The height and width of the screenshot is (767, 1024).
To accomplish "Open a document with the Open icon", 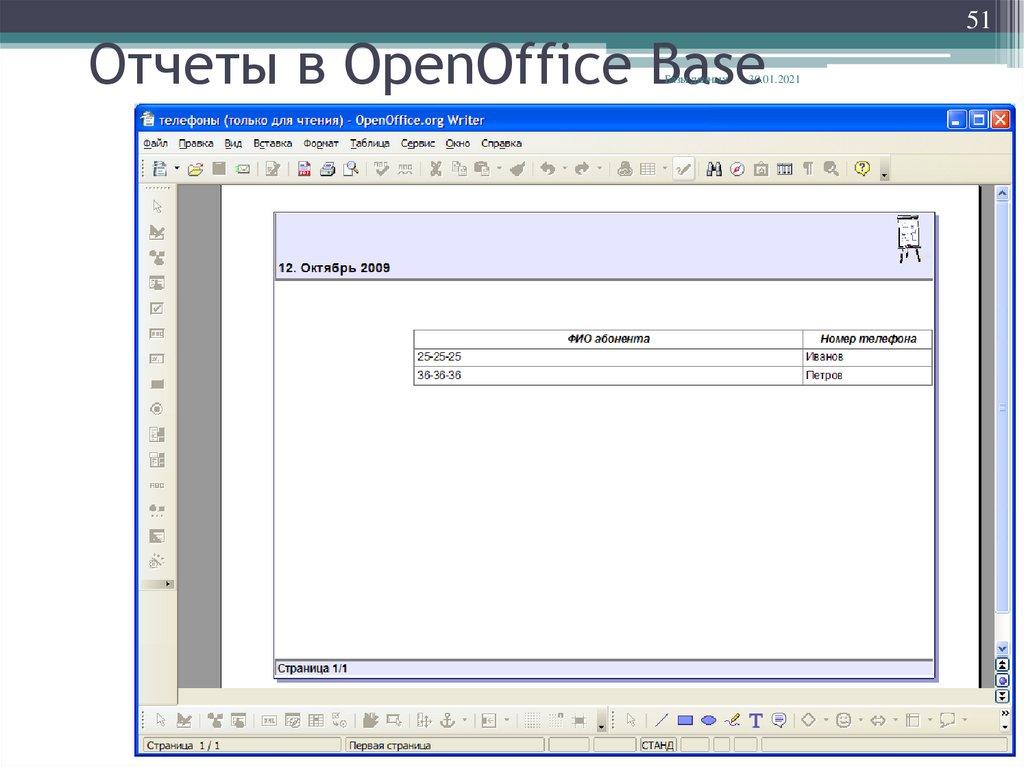I will click(x=195, y=168).
